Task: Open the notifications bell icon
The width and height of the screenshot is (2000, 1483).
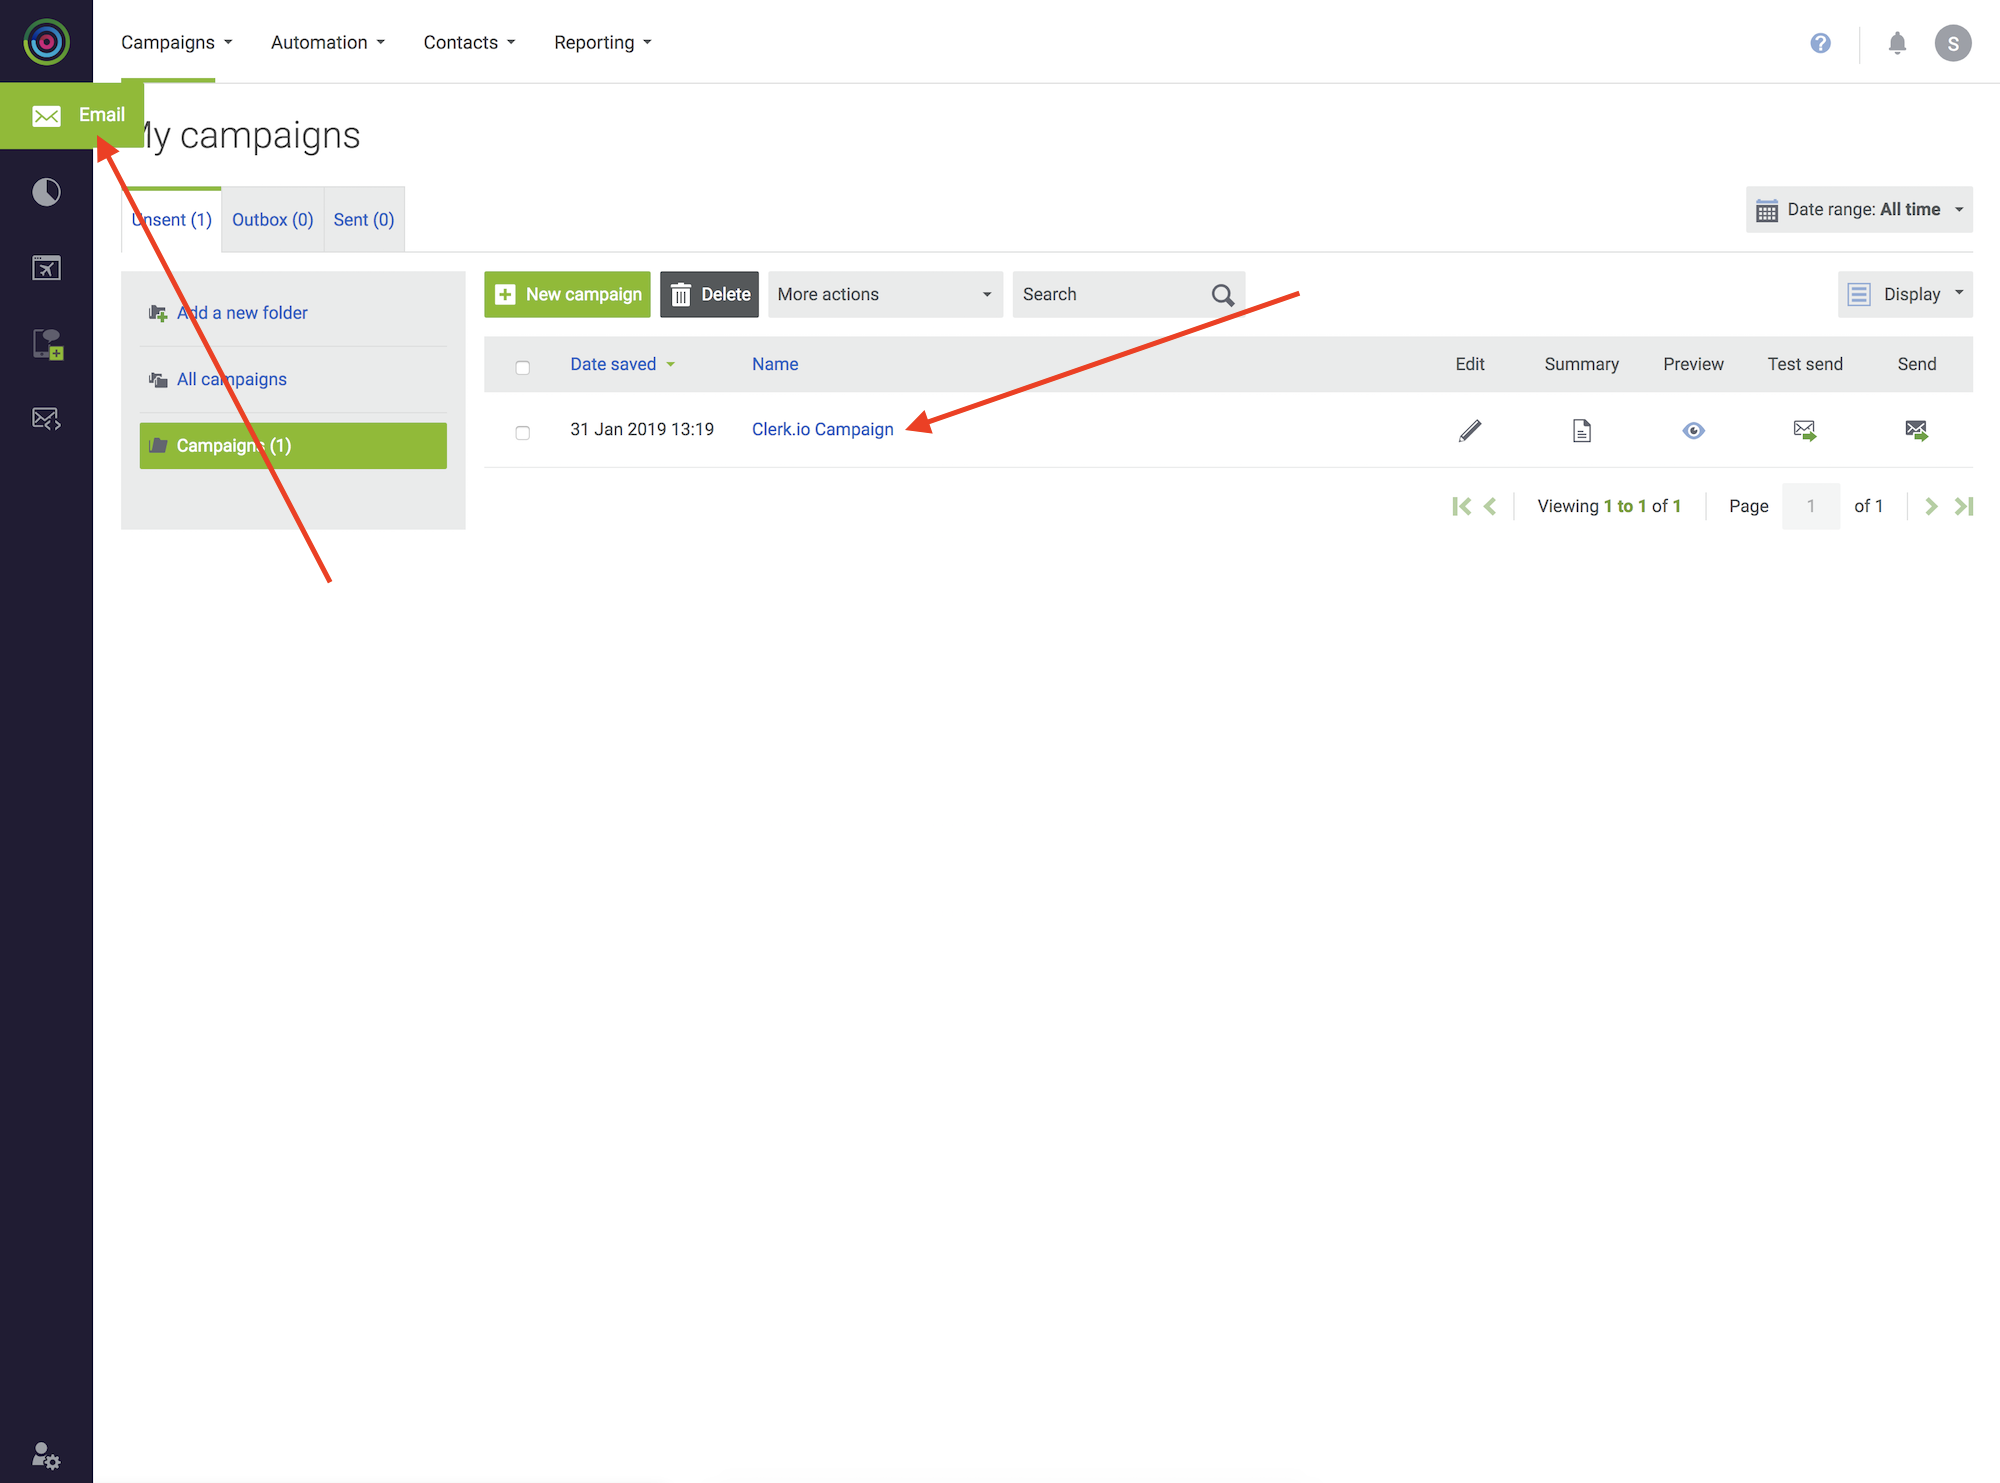Action: pos(1897,43)
